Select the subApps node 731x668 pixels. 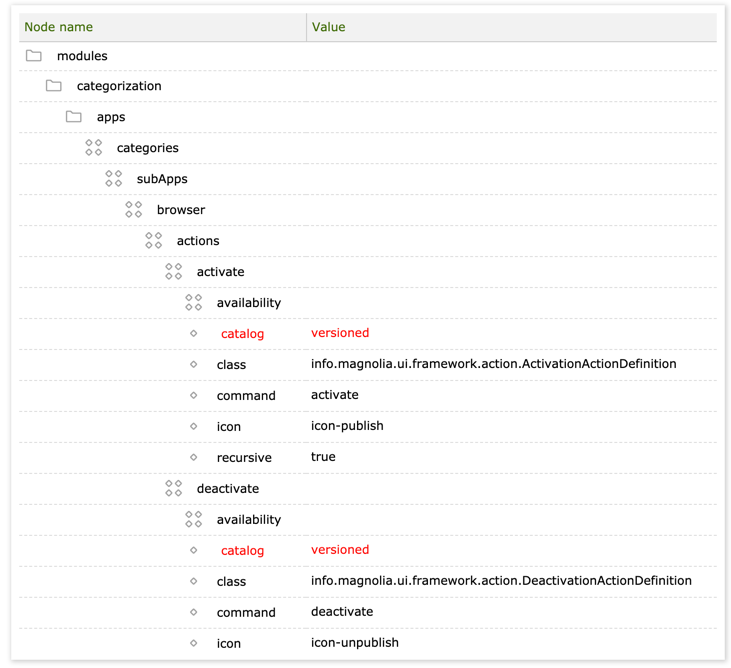162,179
